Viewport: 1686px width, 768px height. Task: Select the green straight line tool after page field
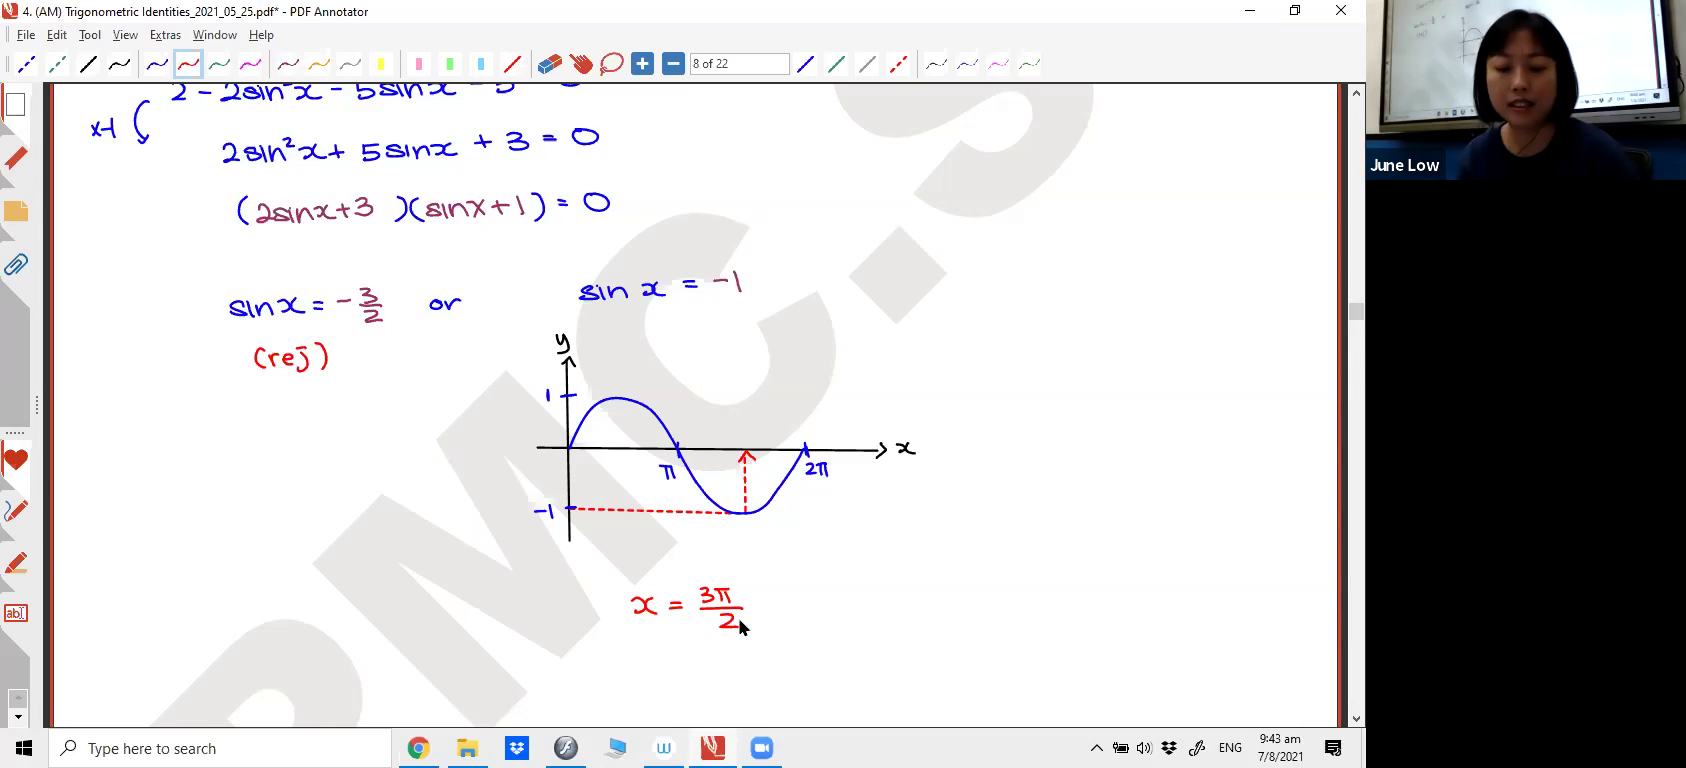[836, 64]
